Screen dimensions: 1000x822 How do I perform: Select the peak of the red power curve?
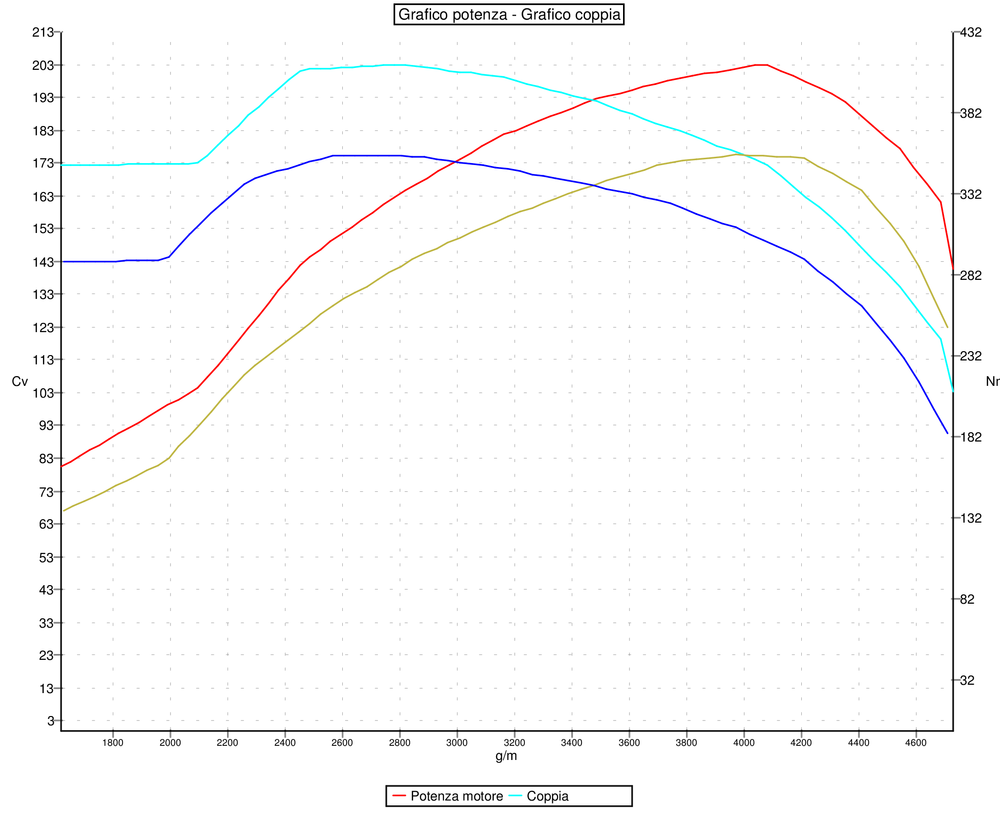tap(760, 64)
